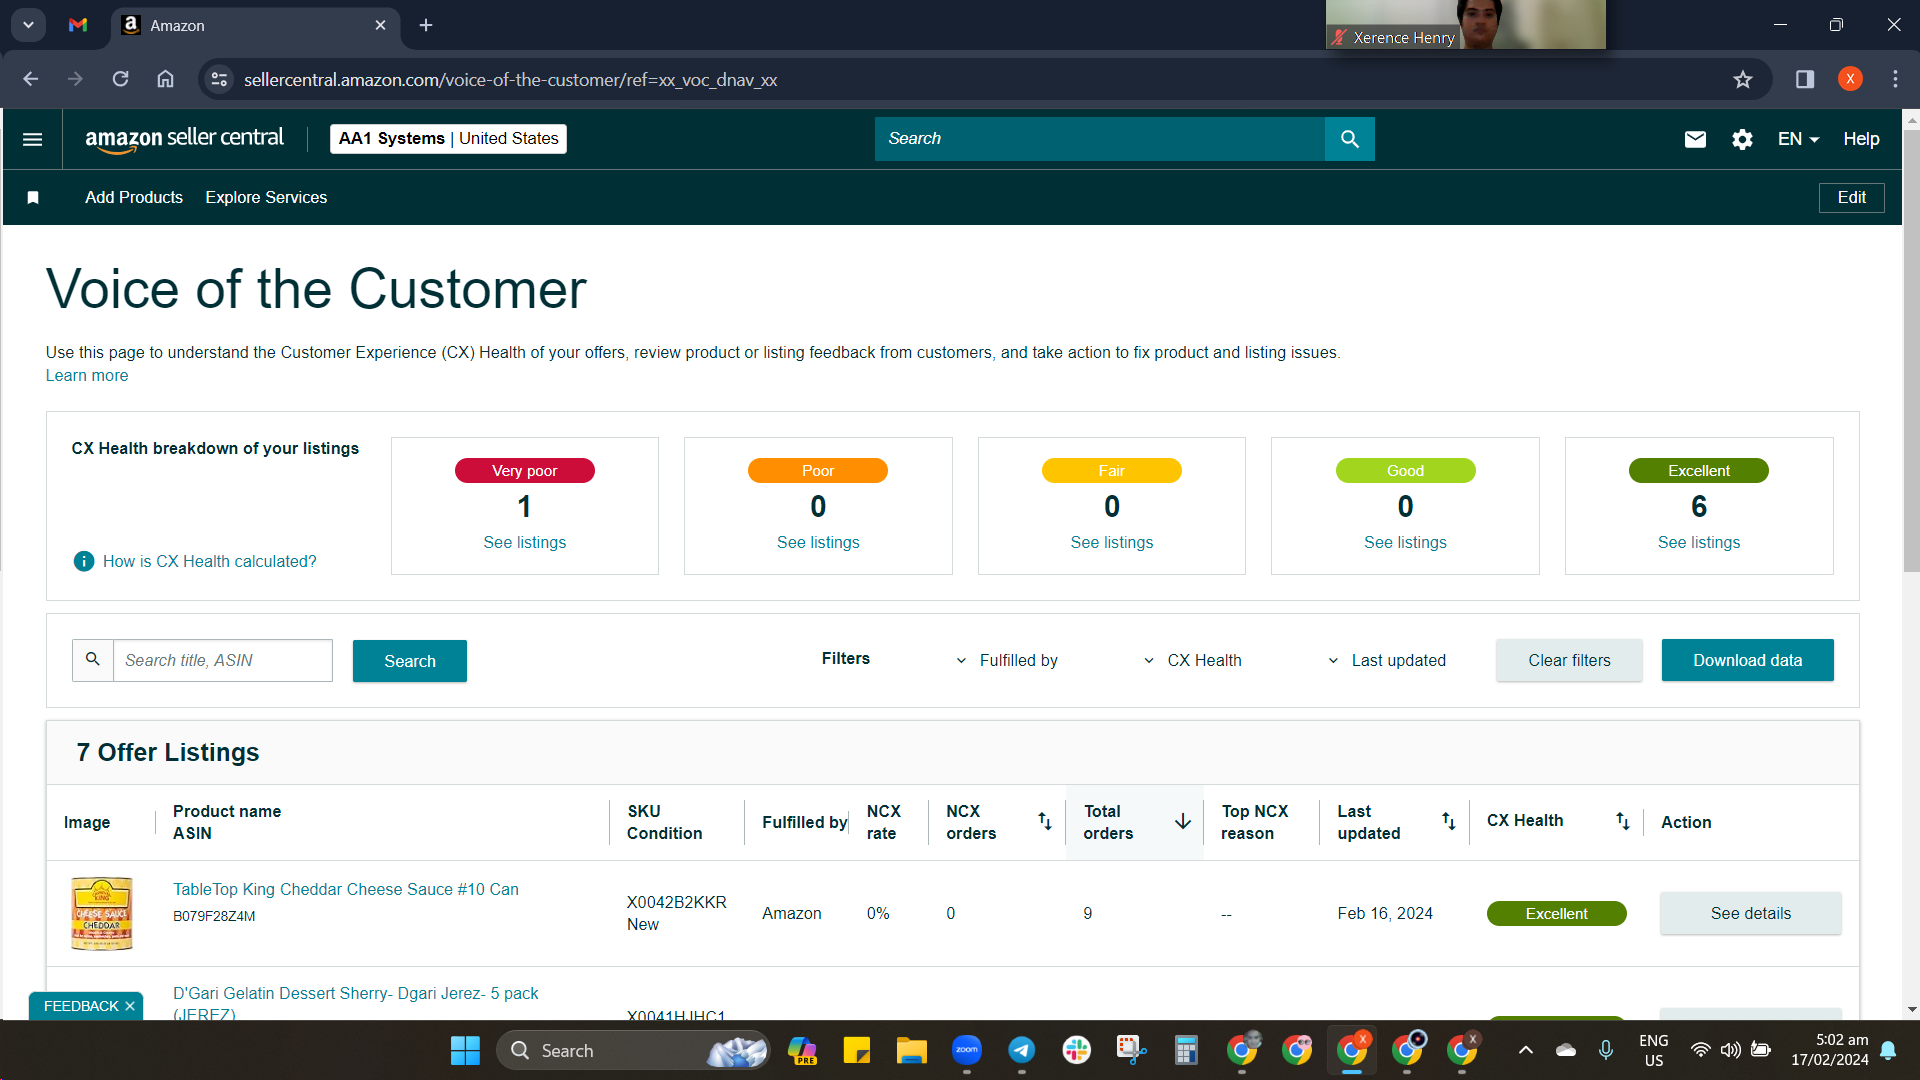Open Slack from the taskbar
1920x1080 pixels.
(1076, 1050)
